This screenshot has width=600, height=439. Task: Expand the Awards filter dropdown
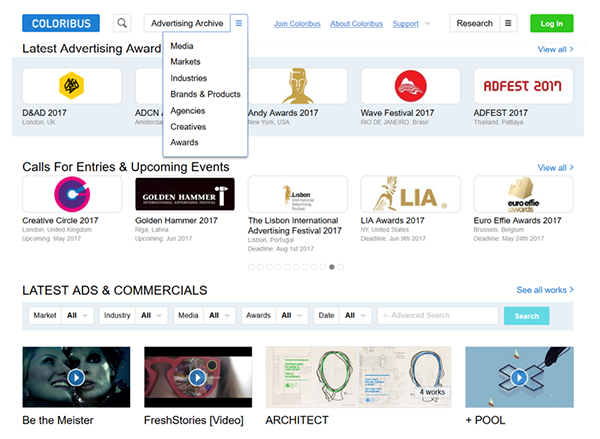(x=292, y=315)
